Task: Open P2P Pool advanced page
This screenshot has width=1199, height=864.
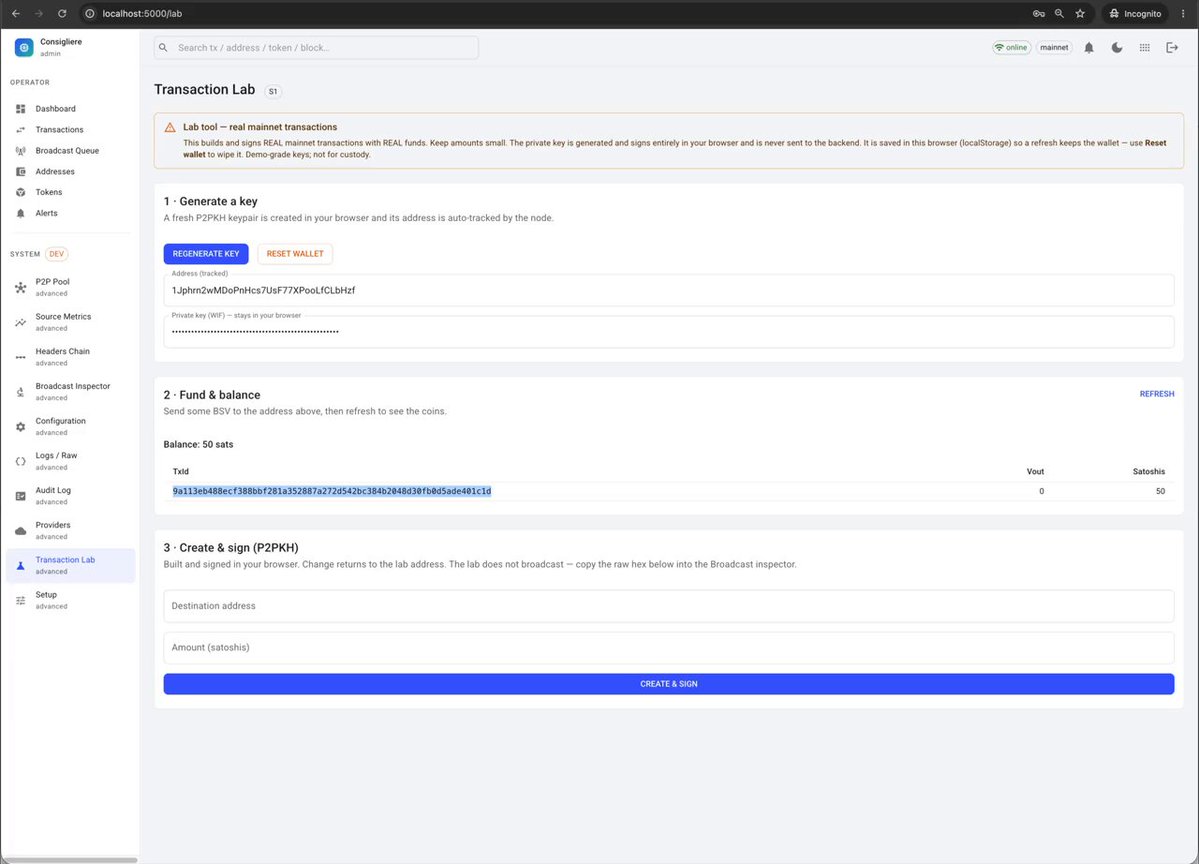Action: [x=70, y=287]
